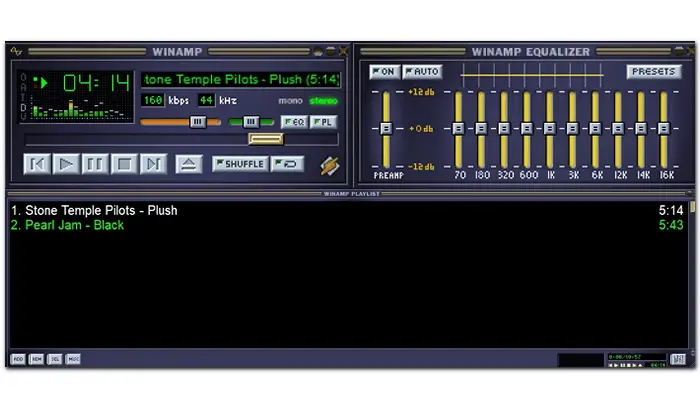
Task: Start playback with the large Play button
Action: pyautogui.click(x=66, y=164)
